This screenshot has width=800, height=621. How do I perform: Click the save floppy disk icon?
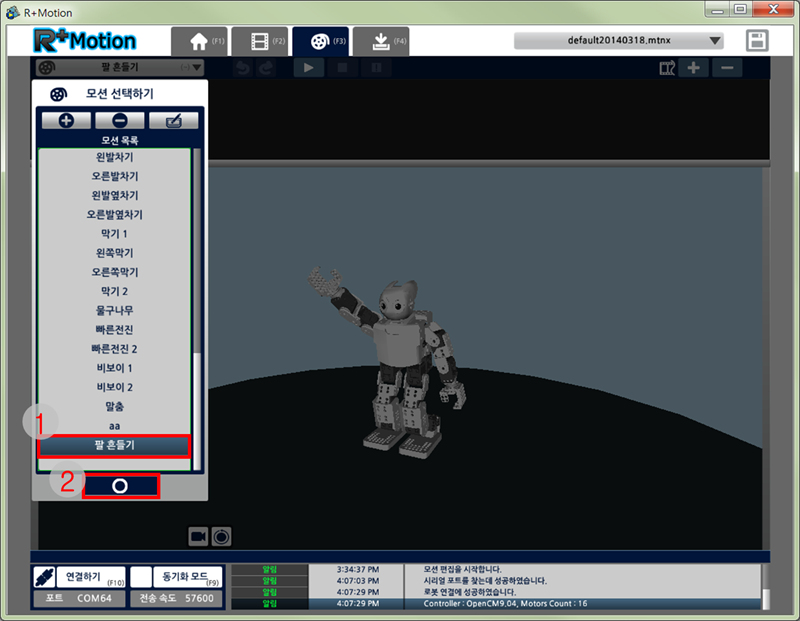(757, 41)
